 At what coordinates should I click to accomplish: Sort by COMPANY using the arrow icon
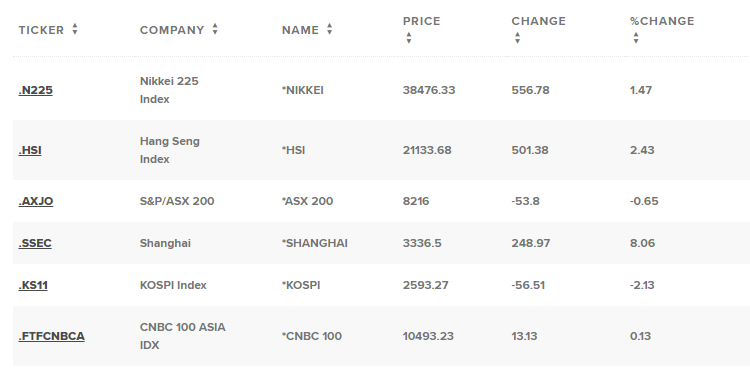point(215,29)
